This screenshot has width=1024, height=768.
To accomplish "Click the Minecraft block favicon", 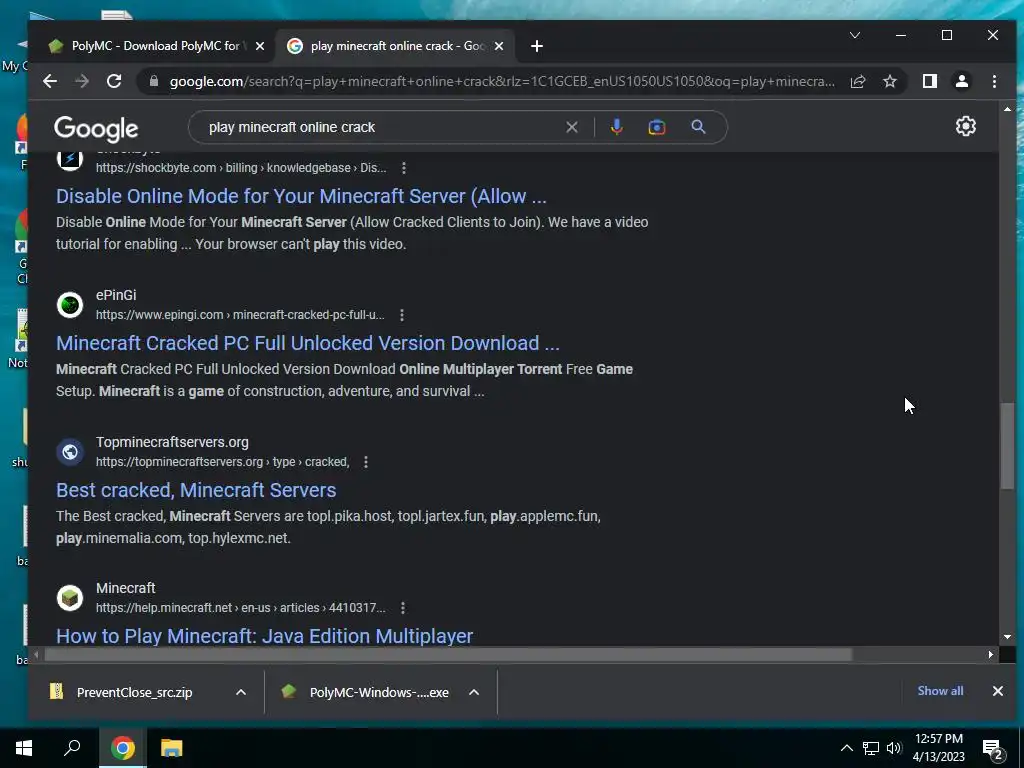I will 70,598.
